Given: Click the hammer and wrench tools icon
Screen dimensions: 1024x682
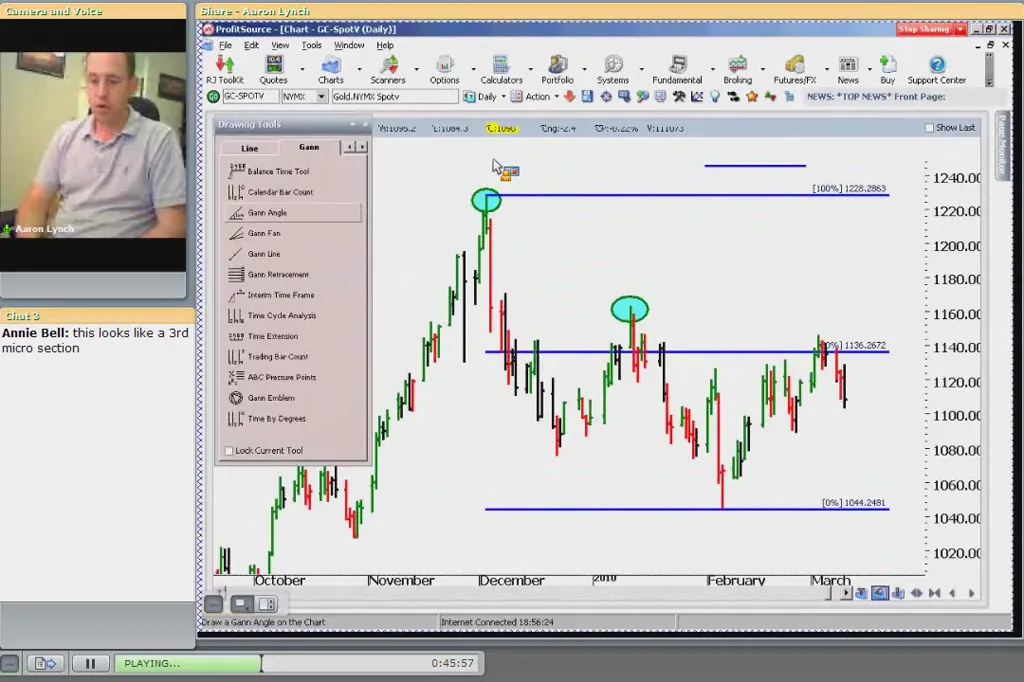Looking at the screenshot, I should pos(679,97).
